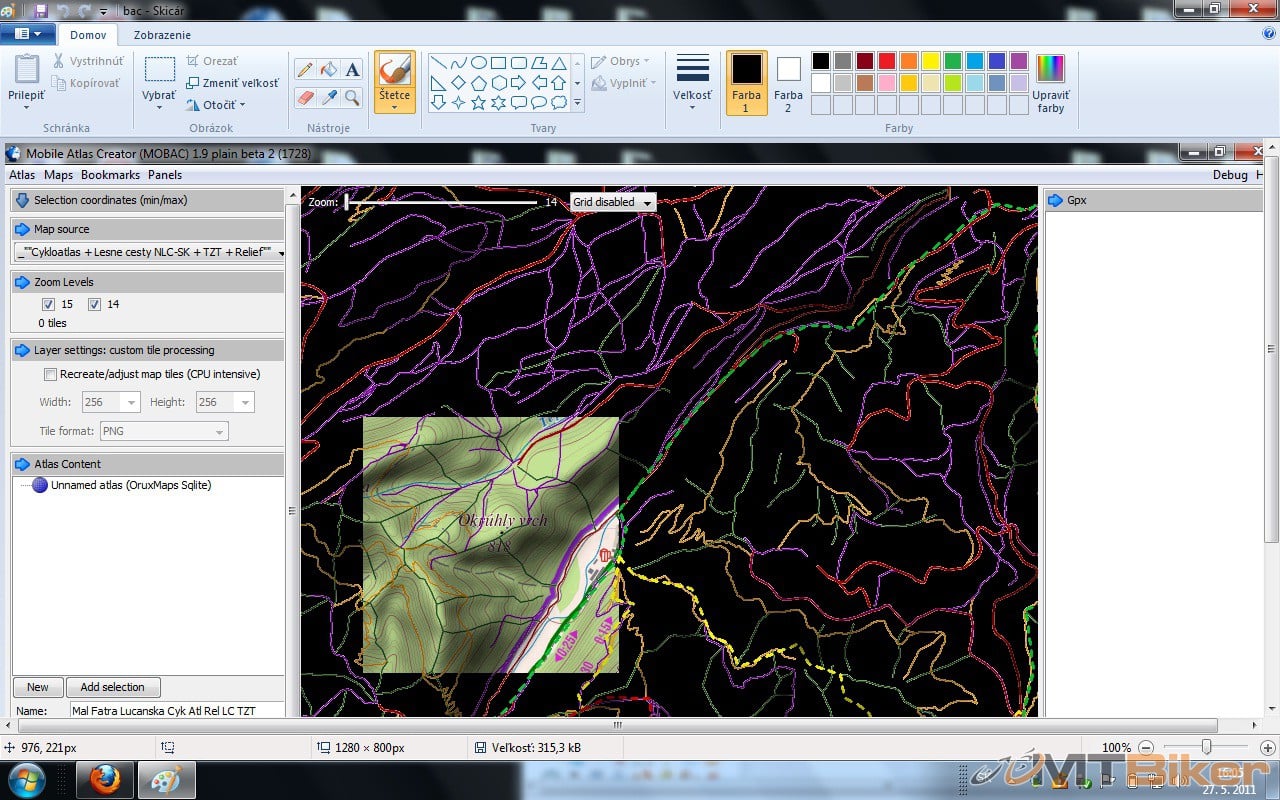Switch to the Zobrazenie ribbon tab
Image resolution: width=1280 pixels, height=800 pixels.
(x=162, y=35)
